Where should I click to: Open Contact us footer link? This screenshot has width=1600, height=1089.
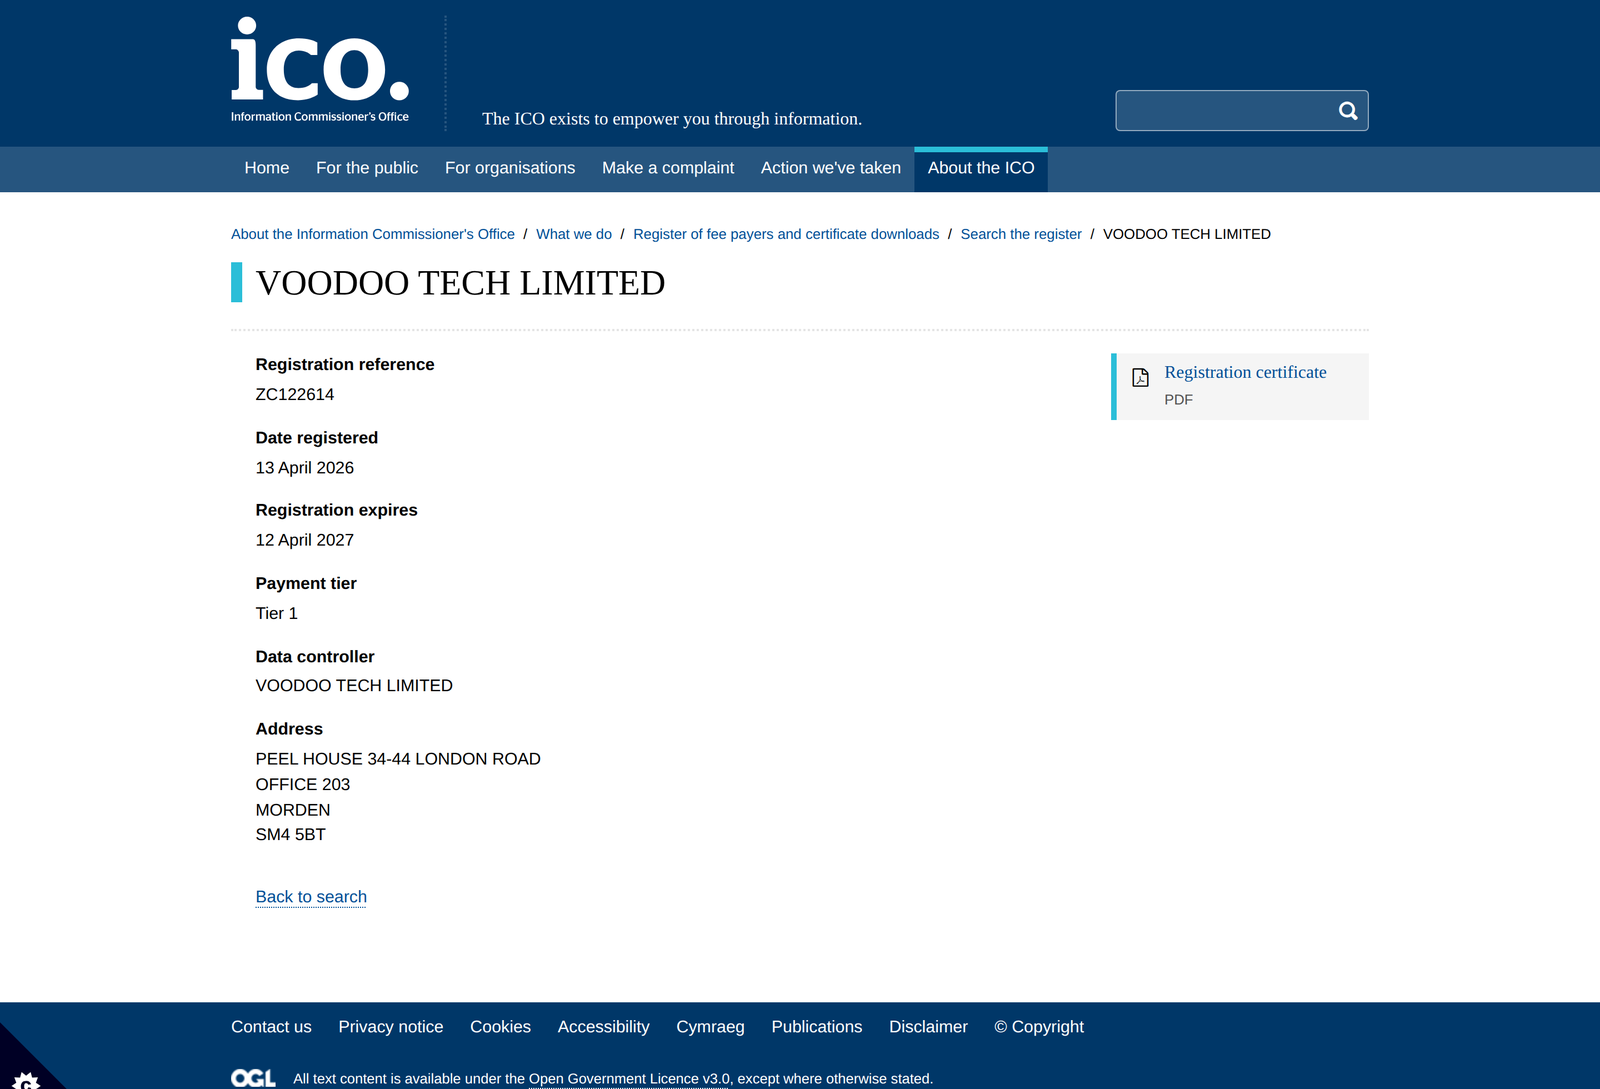click(x=271, y=1027)
